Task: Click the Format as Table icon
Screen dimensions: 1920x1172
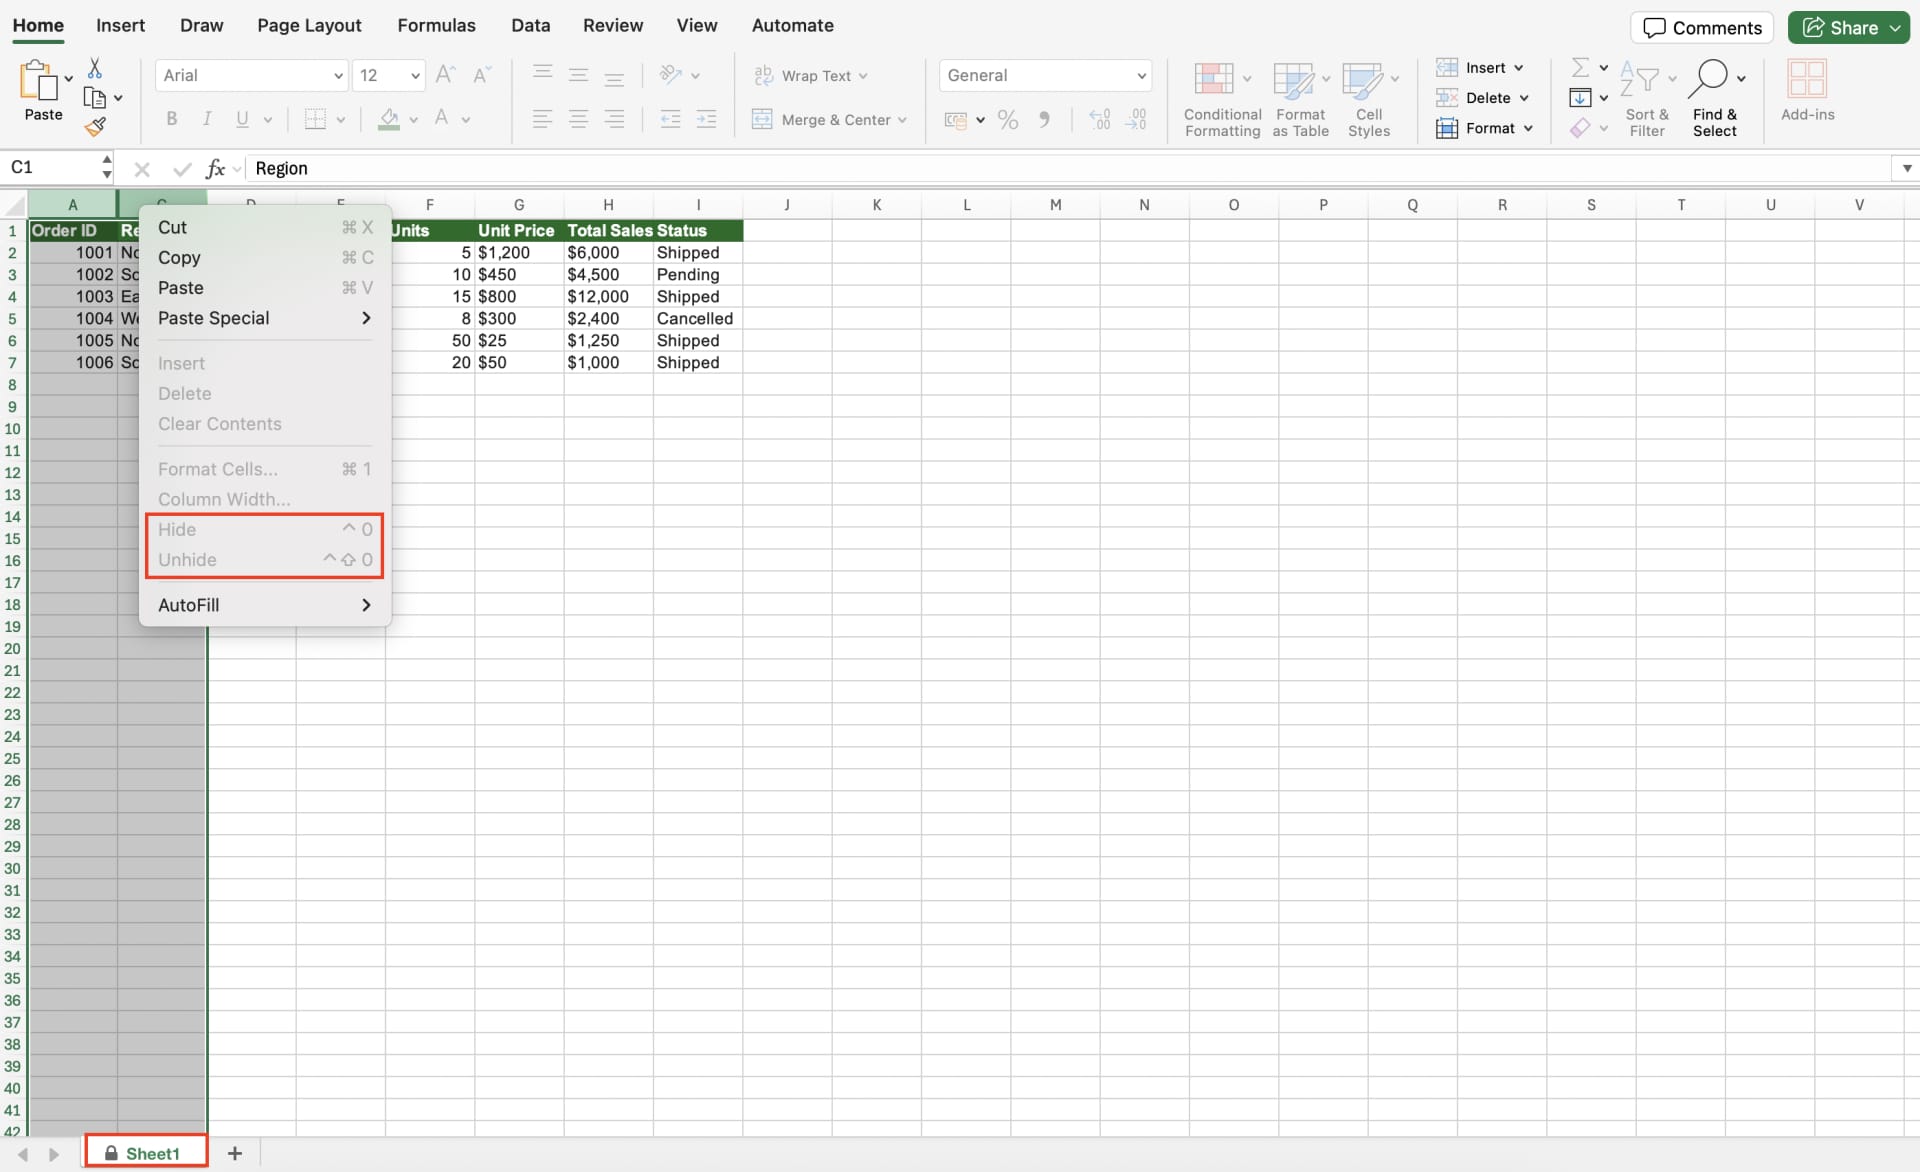Action: click(1293, 79)
